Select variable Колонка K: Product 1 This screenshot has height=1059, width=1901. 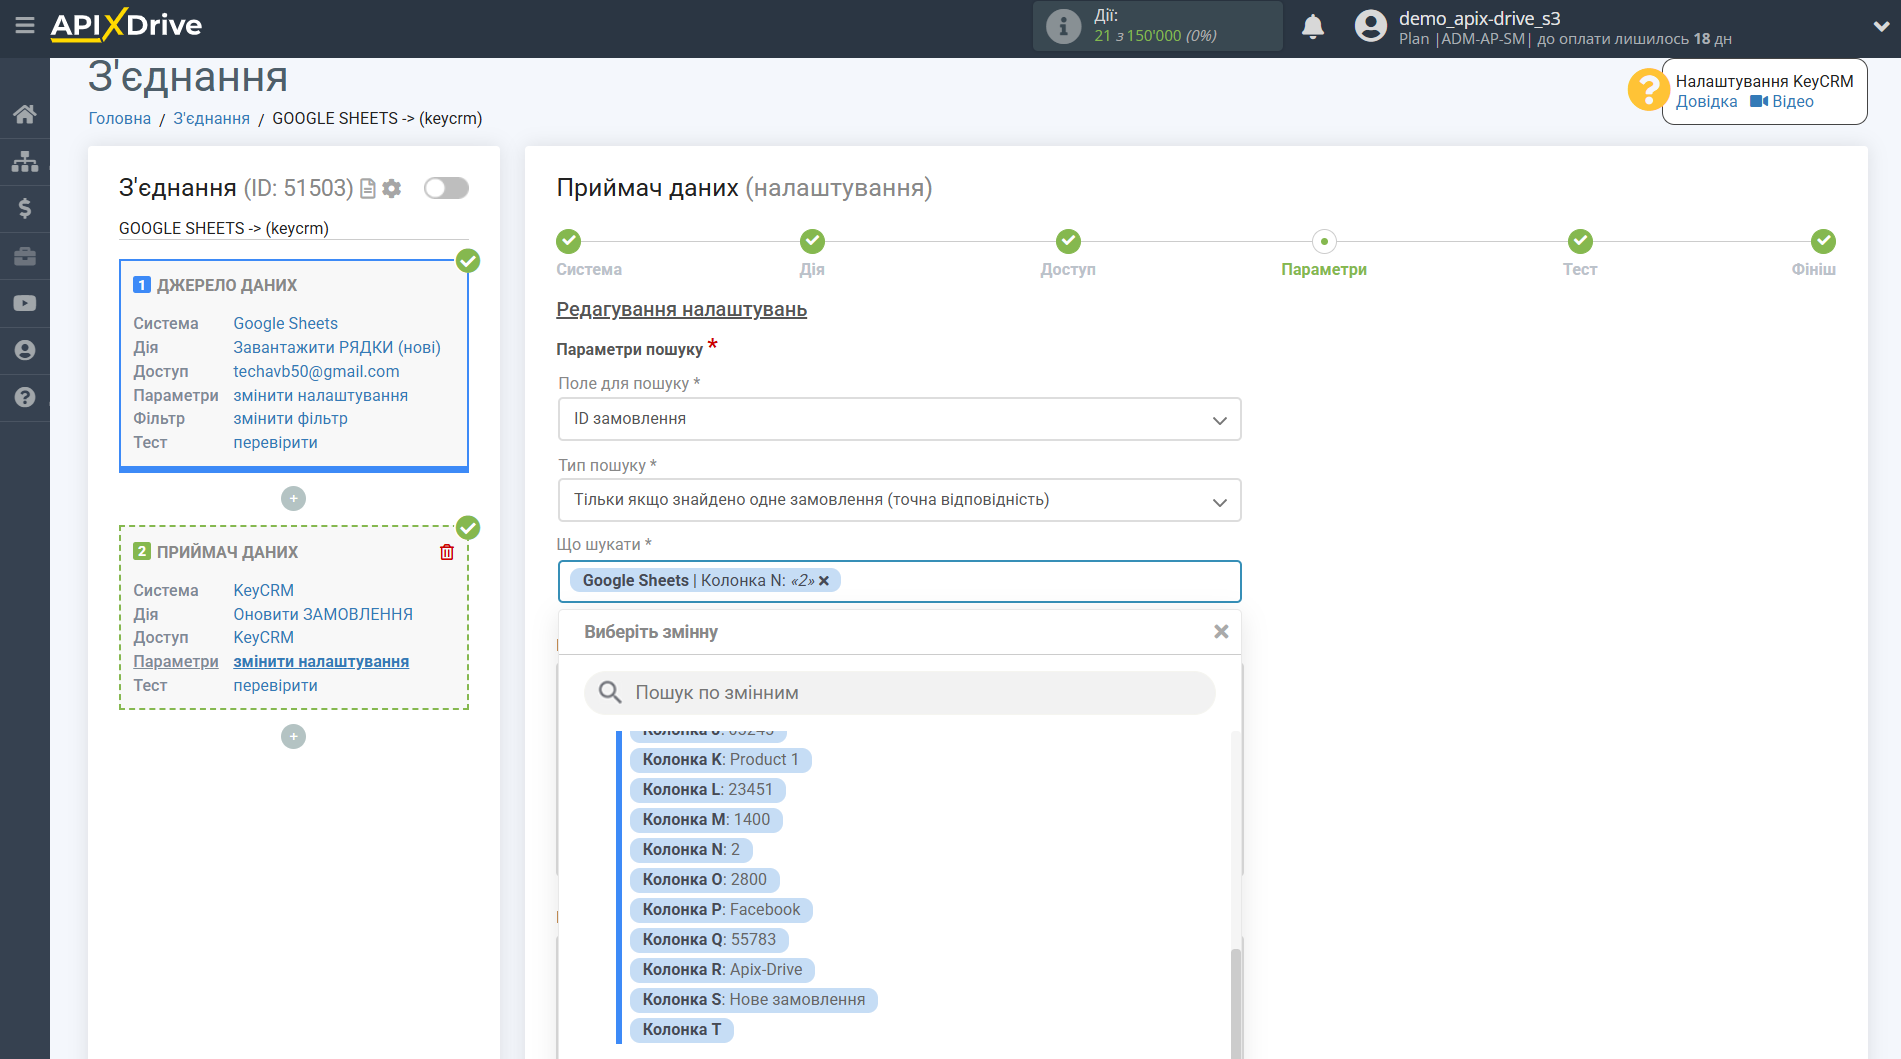coord(720,760)
